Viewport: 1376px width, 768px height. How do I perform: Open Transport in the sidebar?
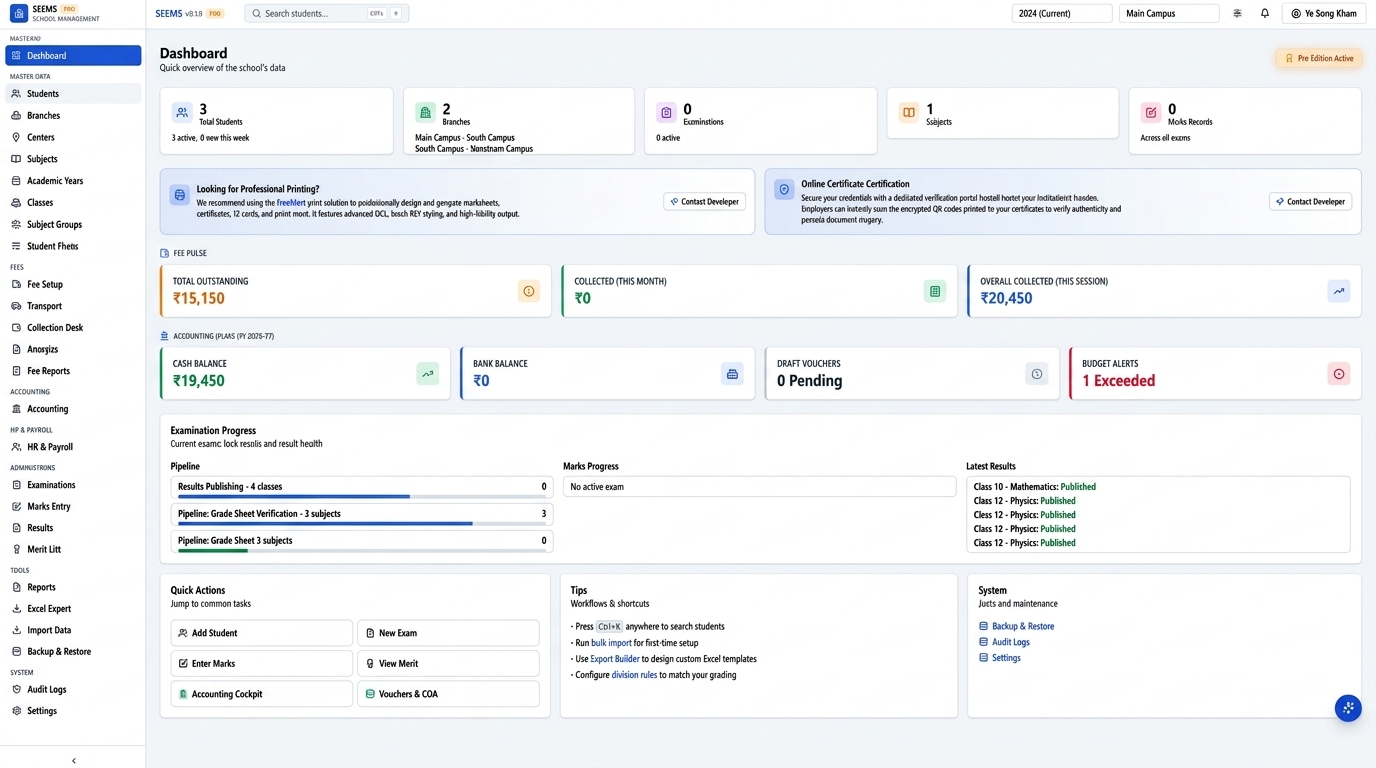pos(73,306)
